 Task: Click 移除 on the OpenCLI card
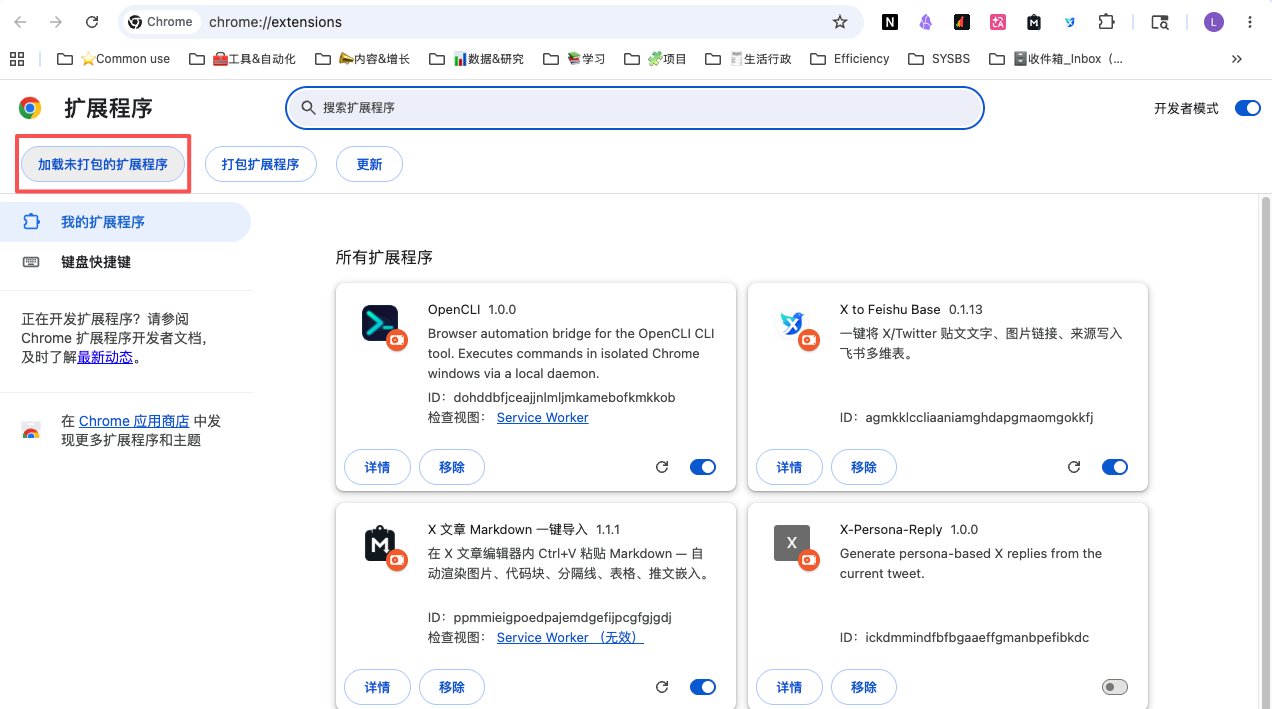451,467
